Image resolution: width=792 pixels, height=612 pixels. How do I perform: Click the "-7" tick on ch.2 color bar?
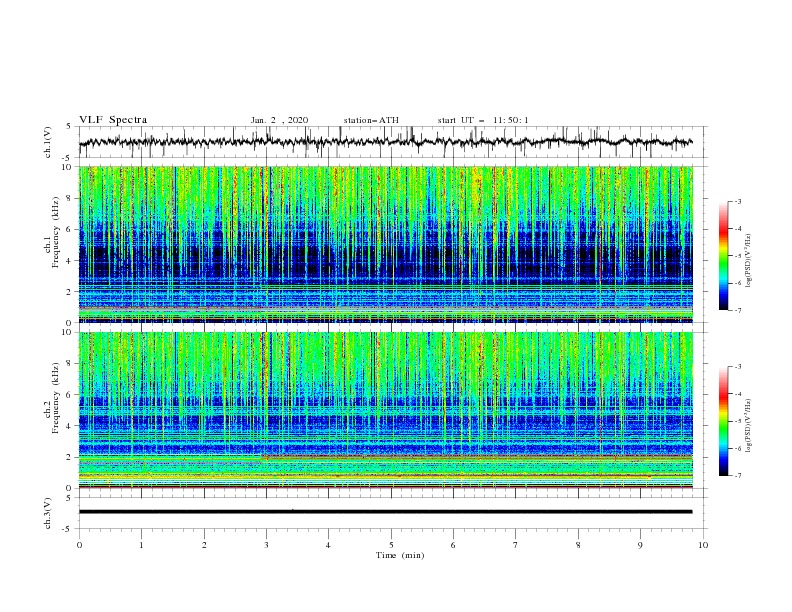pos(738,475)
